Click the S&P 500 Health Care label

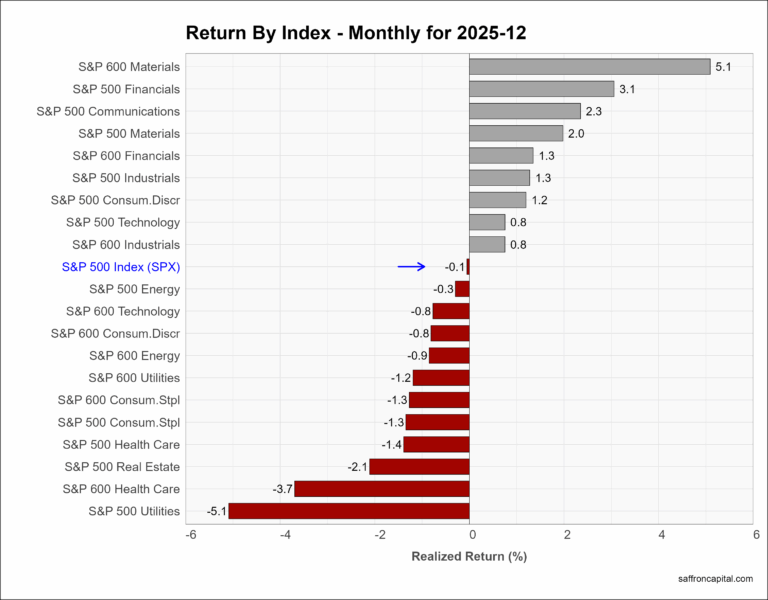coord(121,444)
